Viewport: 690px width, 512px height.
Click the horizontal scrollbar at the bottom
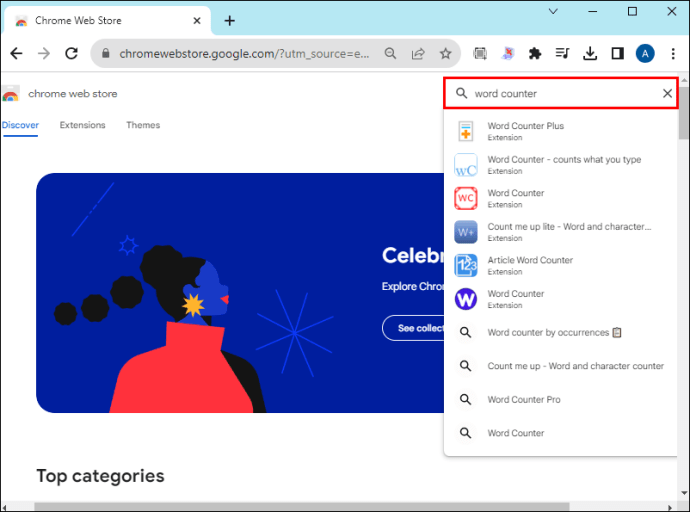[x=301, y=507]
